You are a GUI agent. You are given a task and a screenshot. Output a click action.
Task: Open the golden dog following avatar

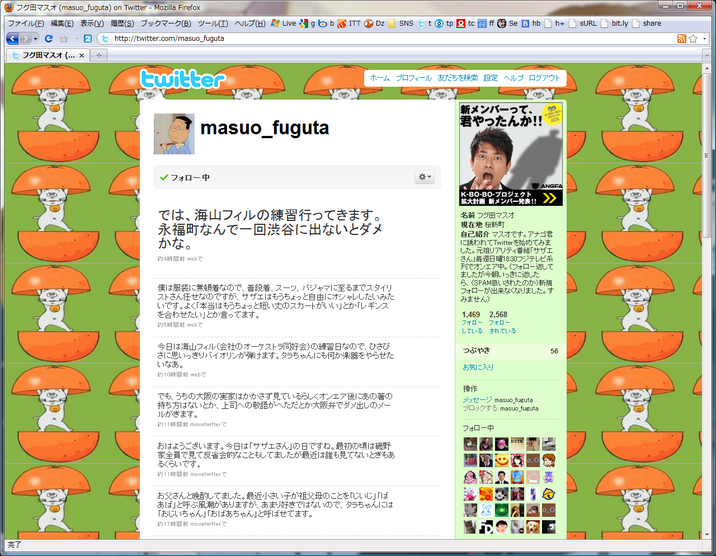(x=532, y=527)
